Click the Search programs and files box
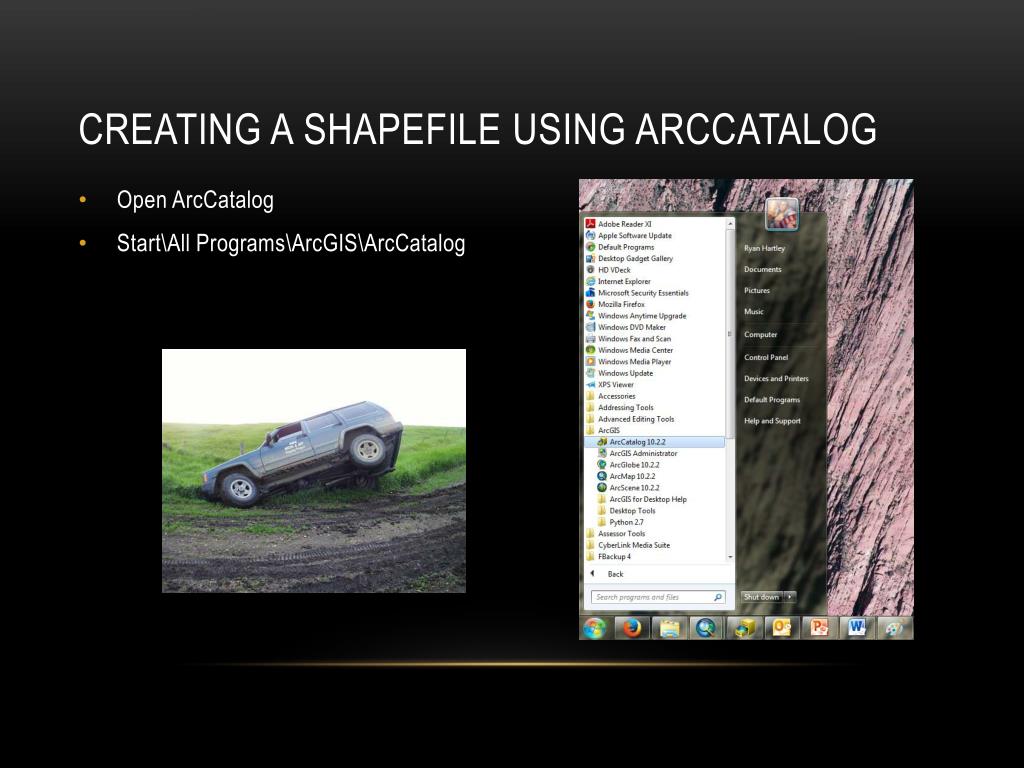The width and height of the screenshot is (1024, 768). pyautogui.click(x=658, y=597)
